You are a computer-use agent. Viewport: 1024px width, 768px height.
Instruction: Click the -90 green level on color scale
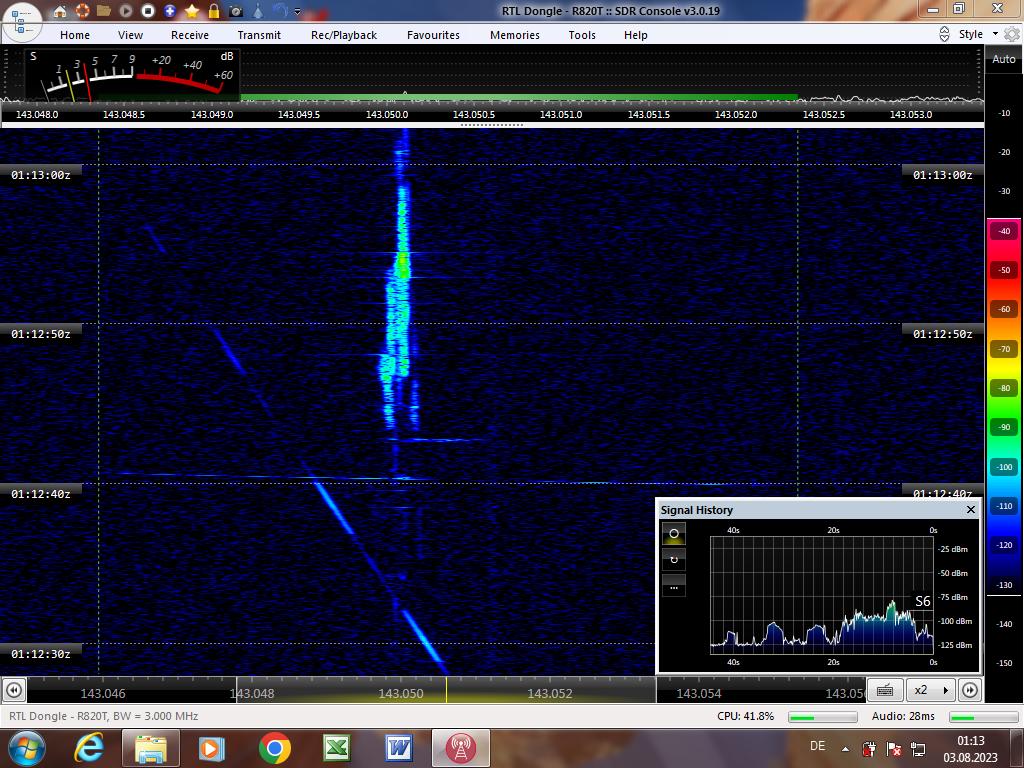tap(1004, 427)
